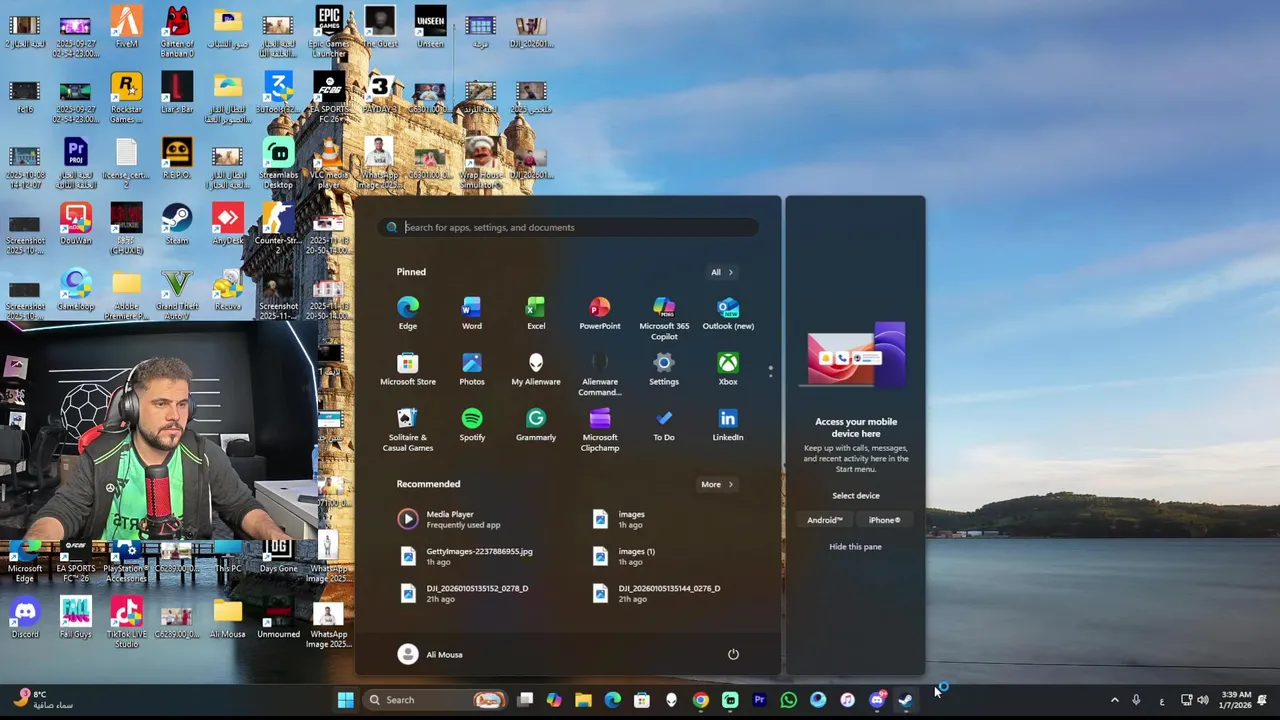Open volume control in system tray
The image size is (1280, 720).
click(1203, 700)
